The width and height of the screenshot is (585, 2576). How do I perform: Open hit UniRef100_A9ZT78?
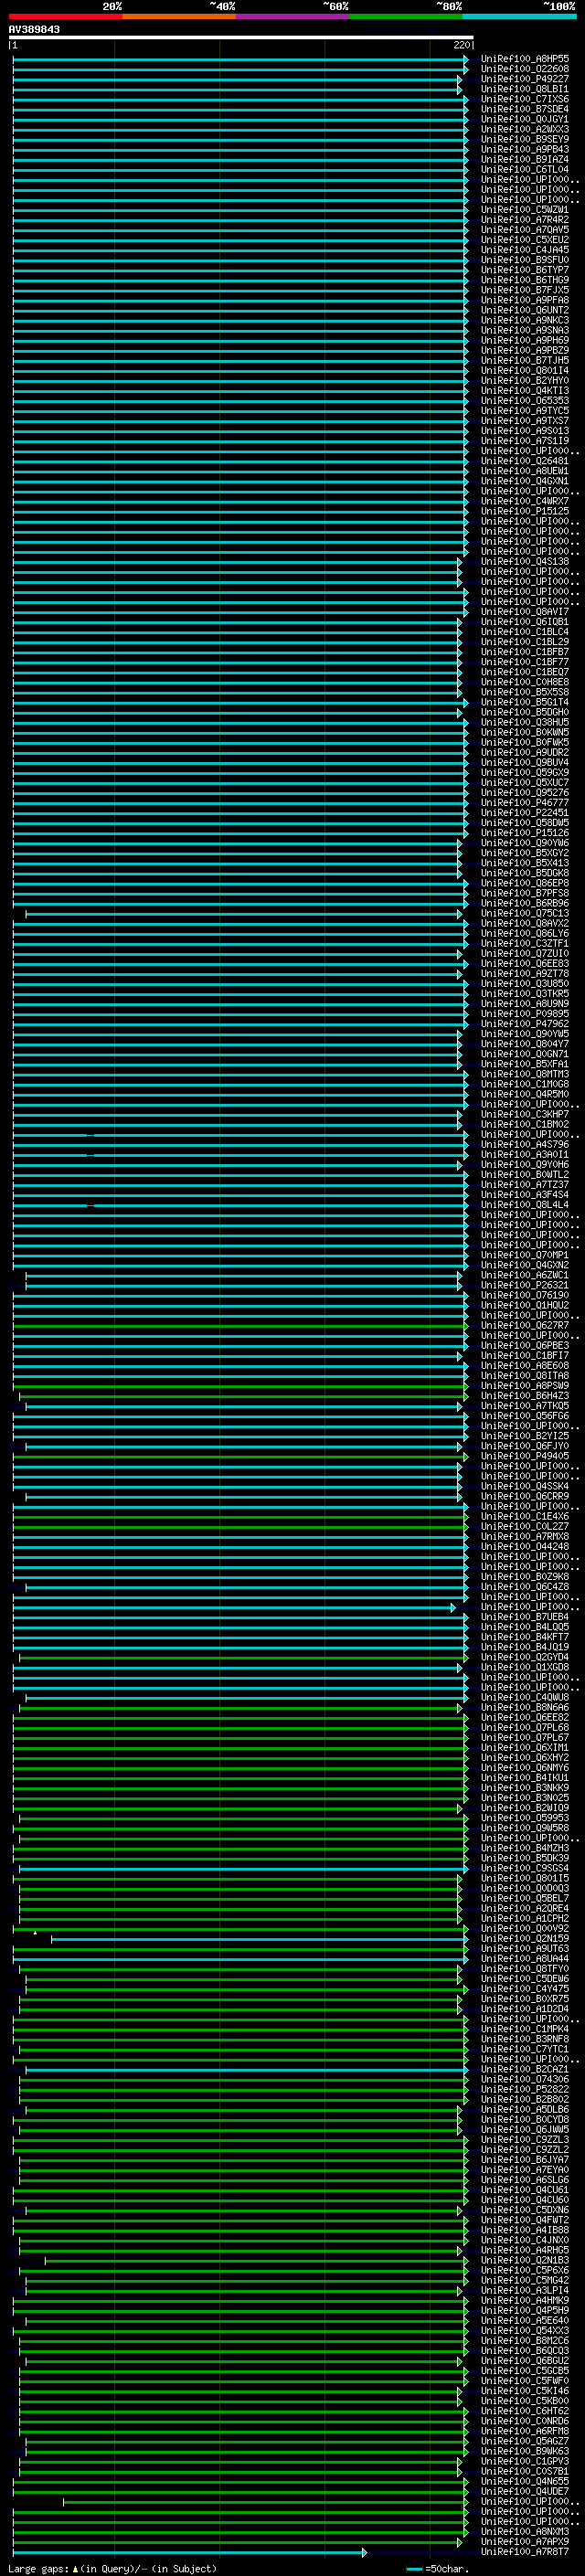pos(524,973)
